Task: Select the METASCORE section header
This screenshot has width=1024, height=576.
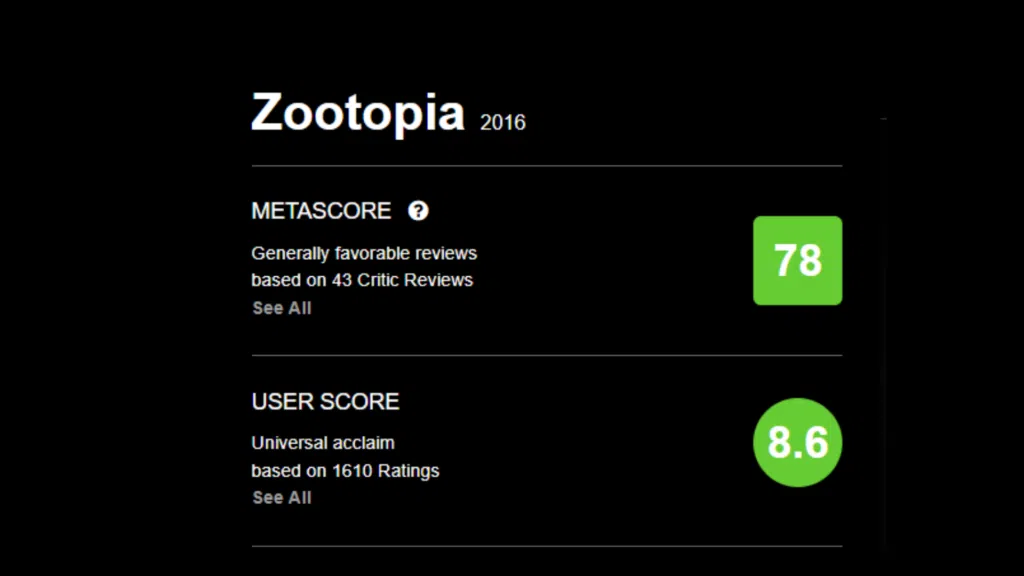Action: (321, 210)
